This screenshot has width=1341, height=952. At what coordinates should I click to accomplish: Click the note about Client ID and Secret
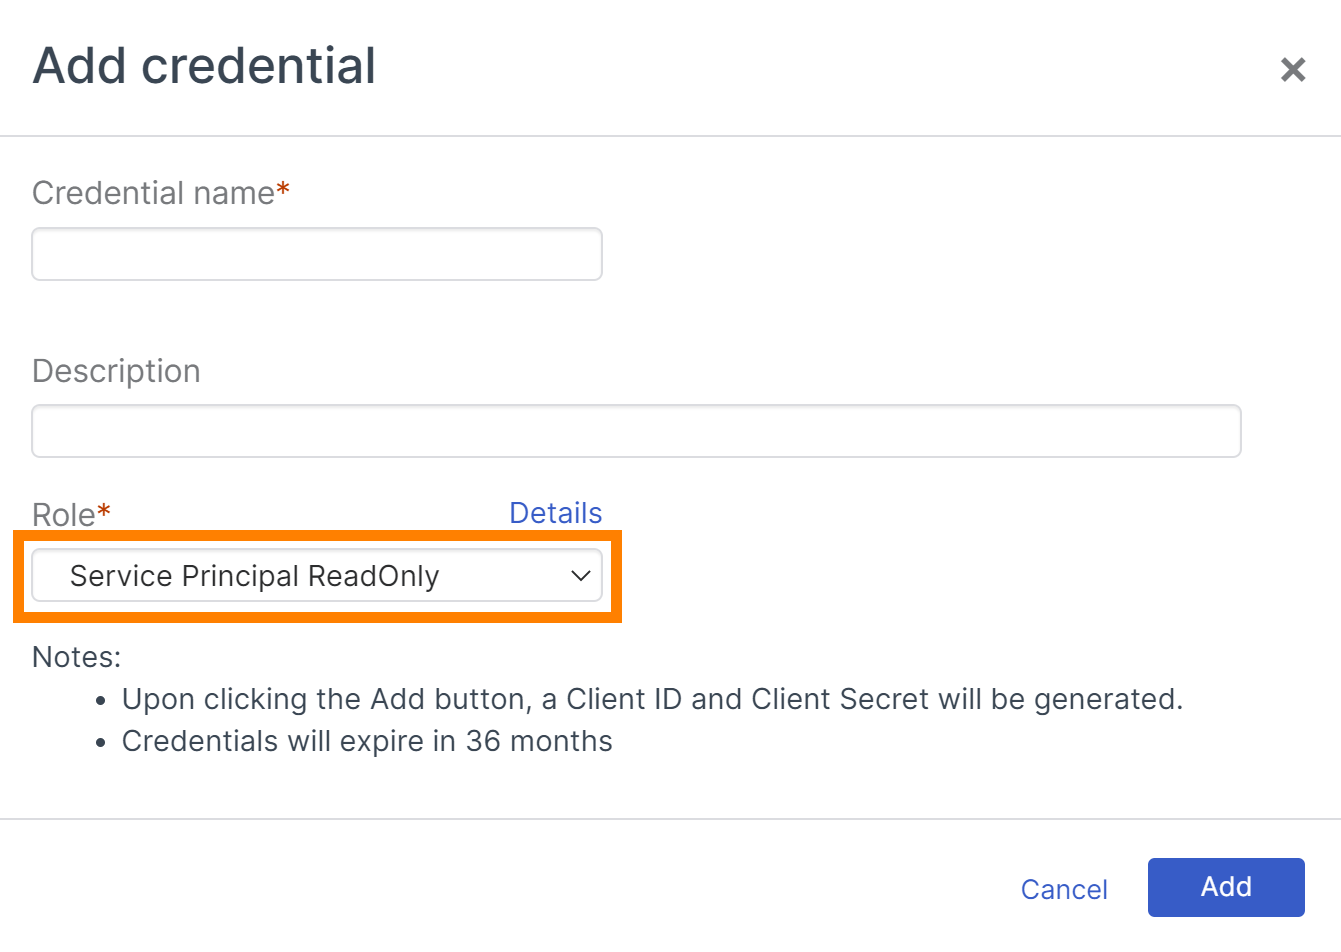click(x=652, y=699)
